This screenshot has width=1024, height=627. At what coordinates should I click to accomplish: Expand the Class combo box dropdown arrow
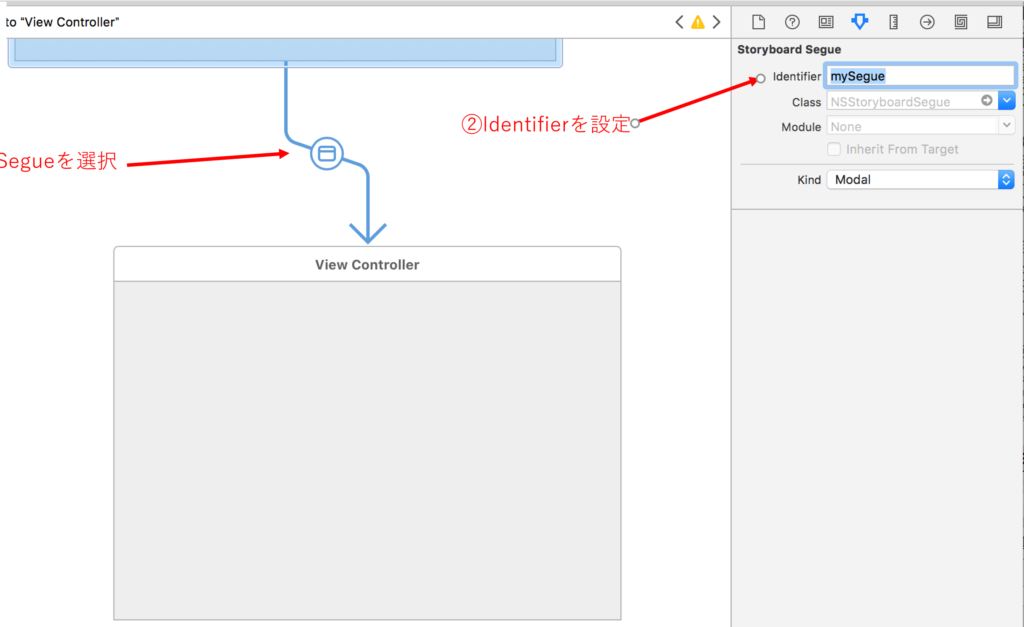coord(1007,101)
